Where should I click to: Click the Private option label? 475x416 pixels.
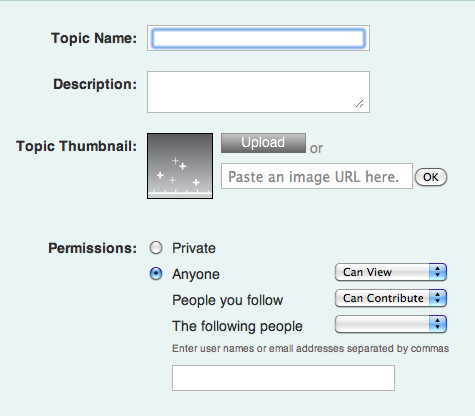click(x=194, y=248)
